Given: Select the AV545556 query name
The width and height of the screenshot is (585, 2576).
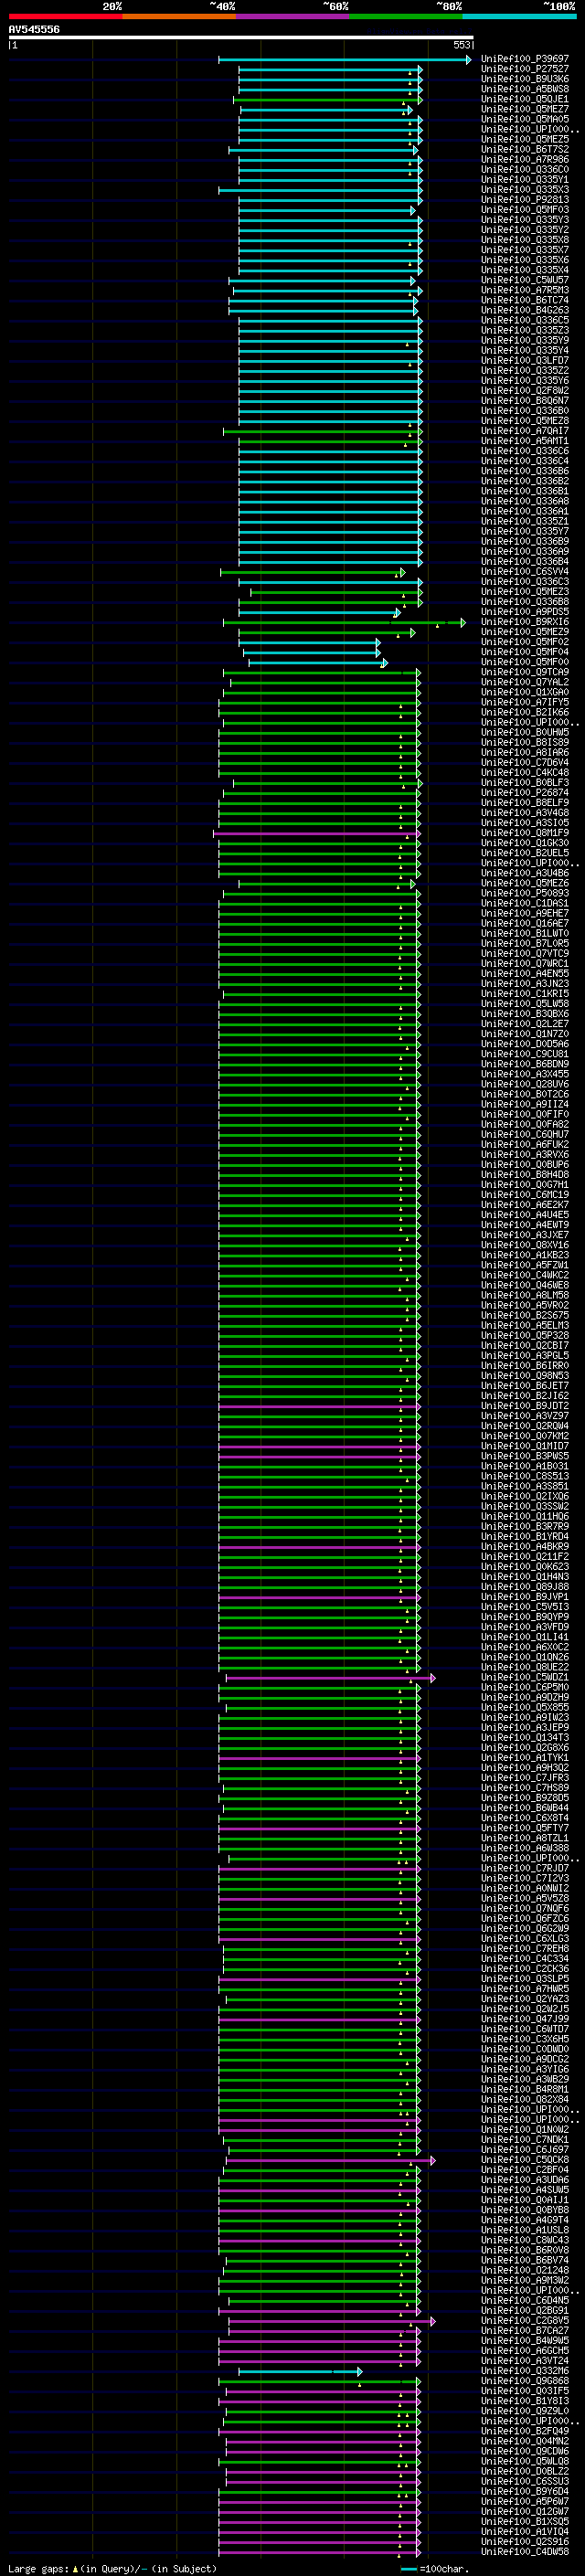Looking at the screenshot, I should point(34,30).
